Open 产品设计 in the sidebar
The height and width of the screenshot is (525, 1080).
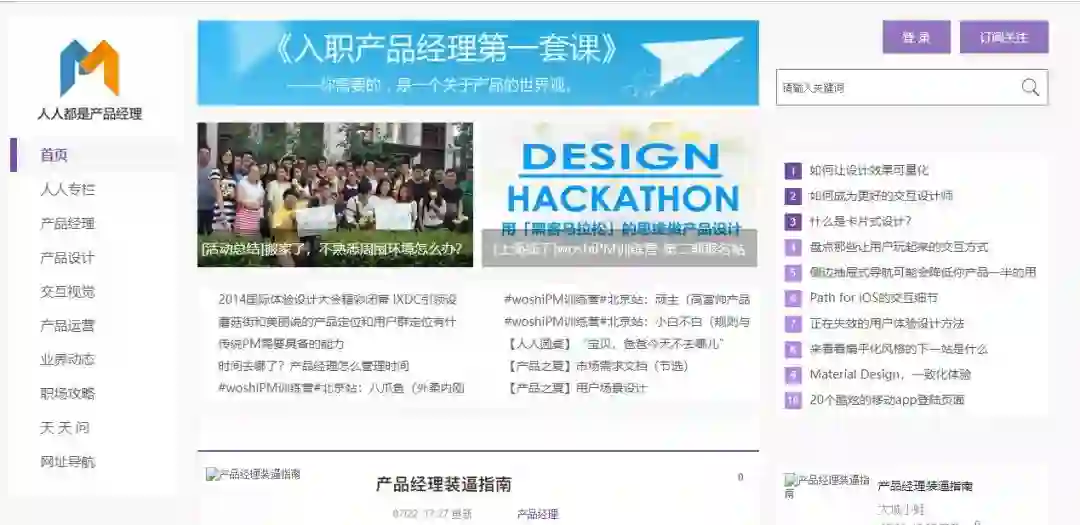tap(68, 258)
